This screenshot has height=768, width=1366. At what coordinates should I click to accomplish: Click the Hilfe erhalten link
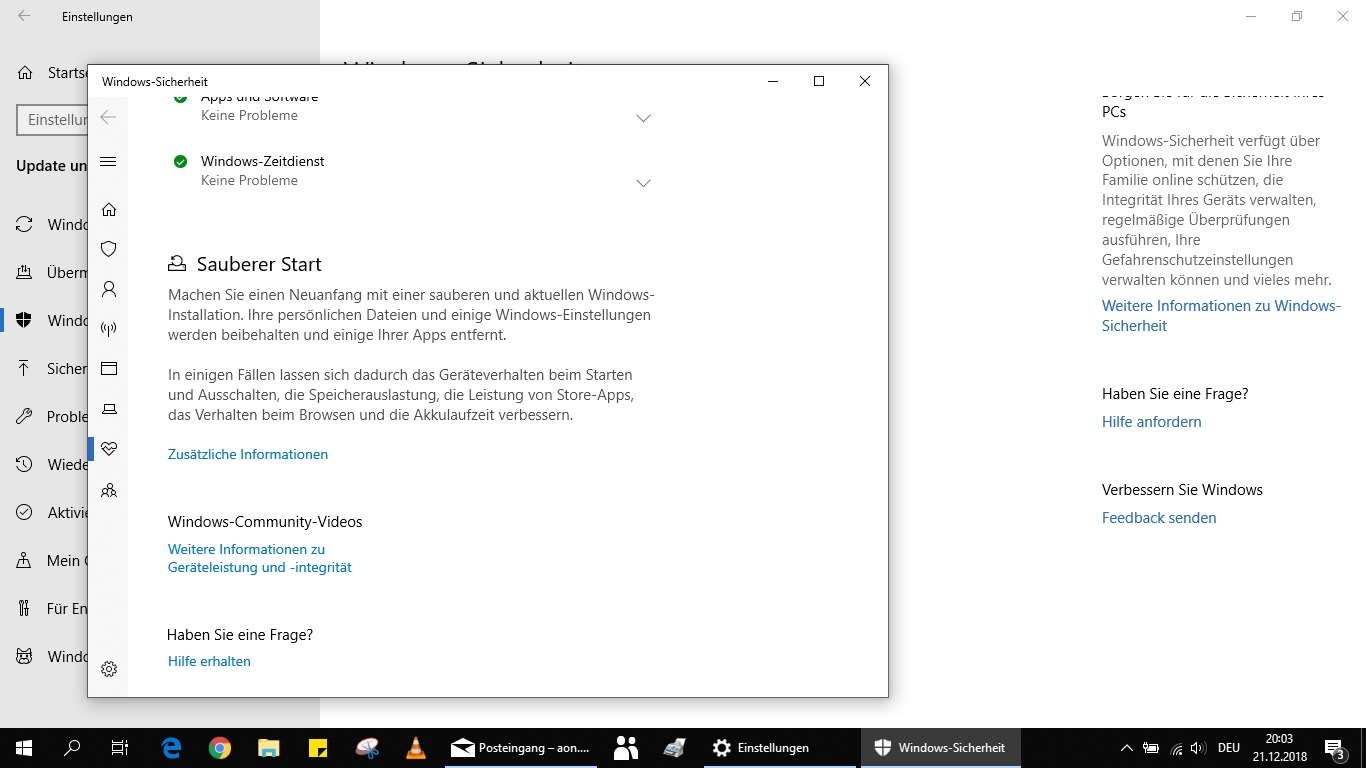(x=209, y=661)
